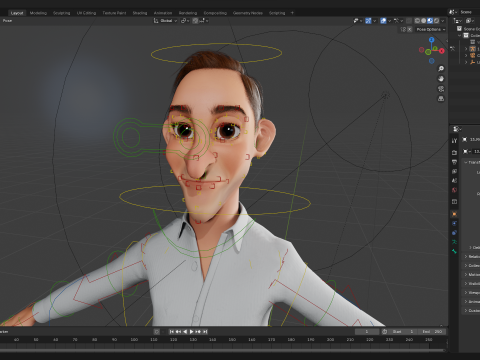Open the Pose Options dropdown
The height and width of the screenshot is (360, 480).
(431, 29)
